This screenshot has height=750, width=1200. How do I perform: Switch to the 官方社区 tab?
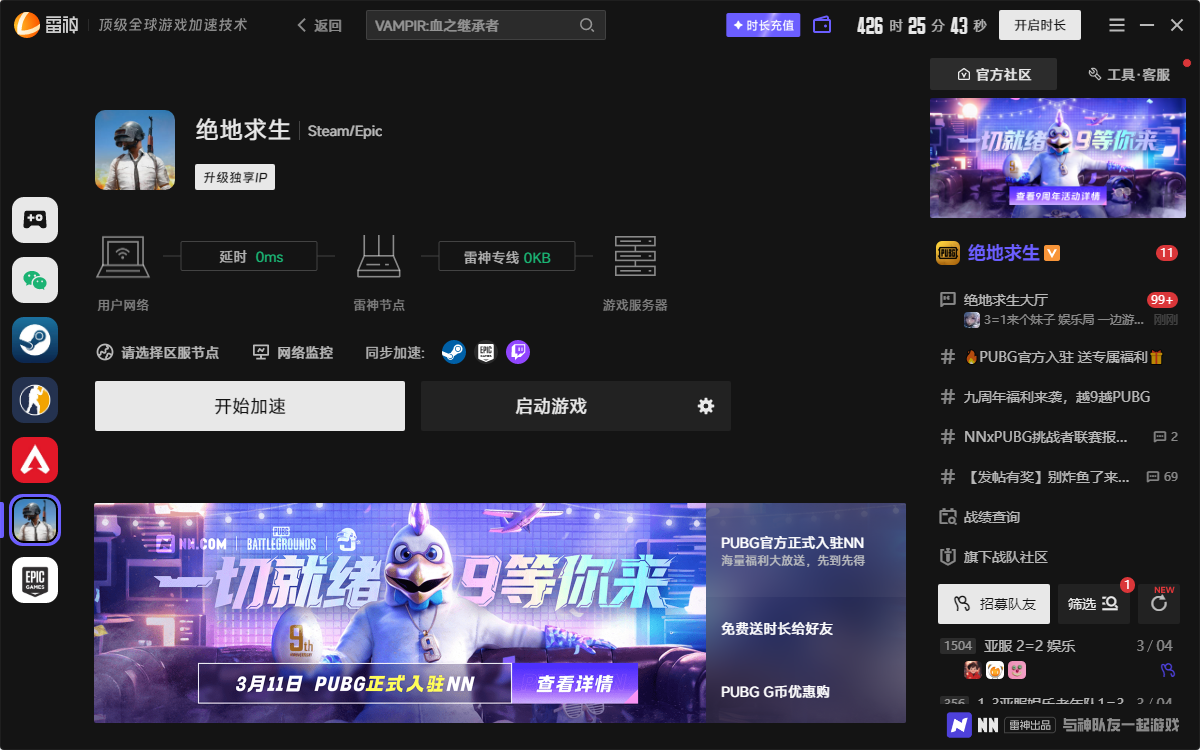tap(994, 74)
